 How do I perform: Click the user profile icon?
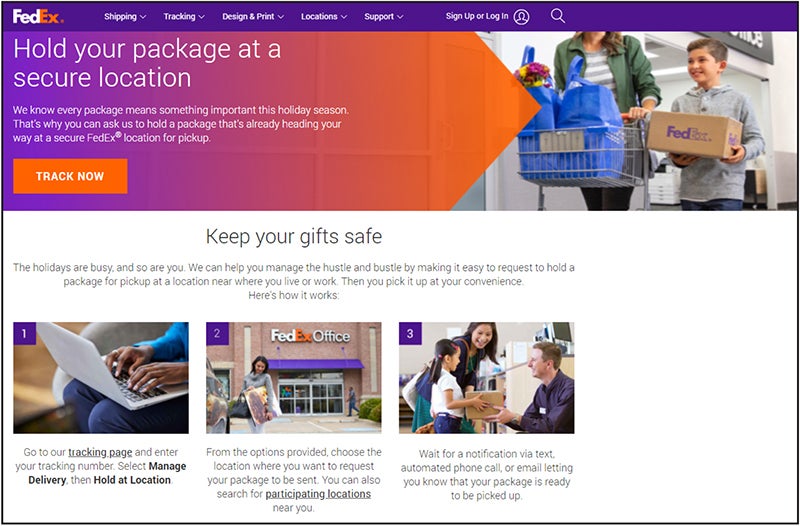point(521,17)
